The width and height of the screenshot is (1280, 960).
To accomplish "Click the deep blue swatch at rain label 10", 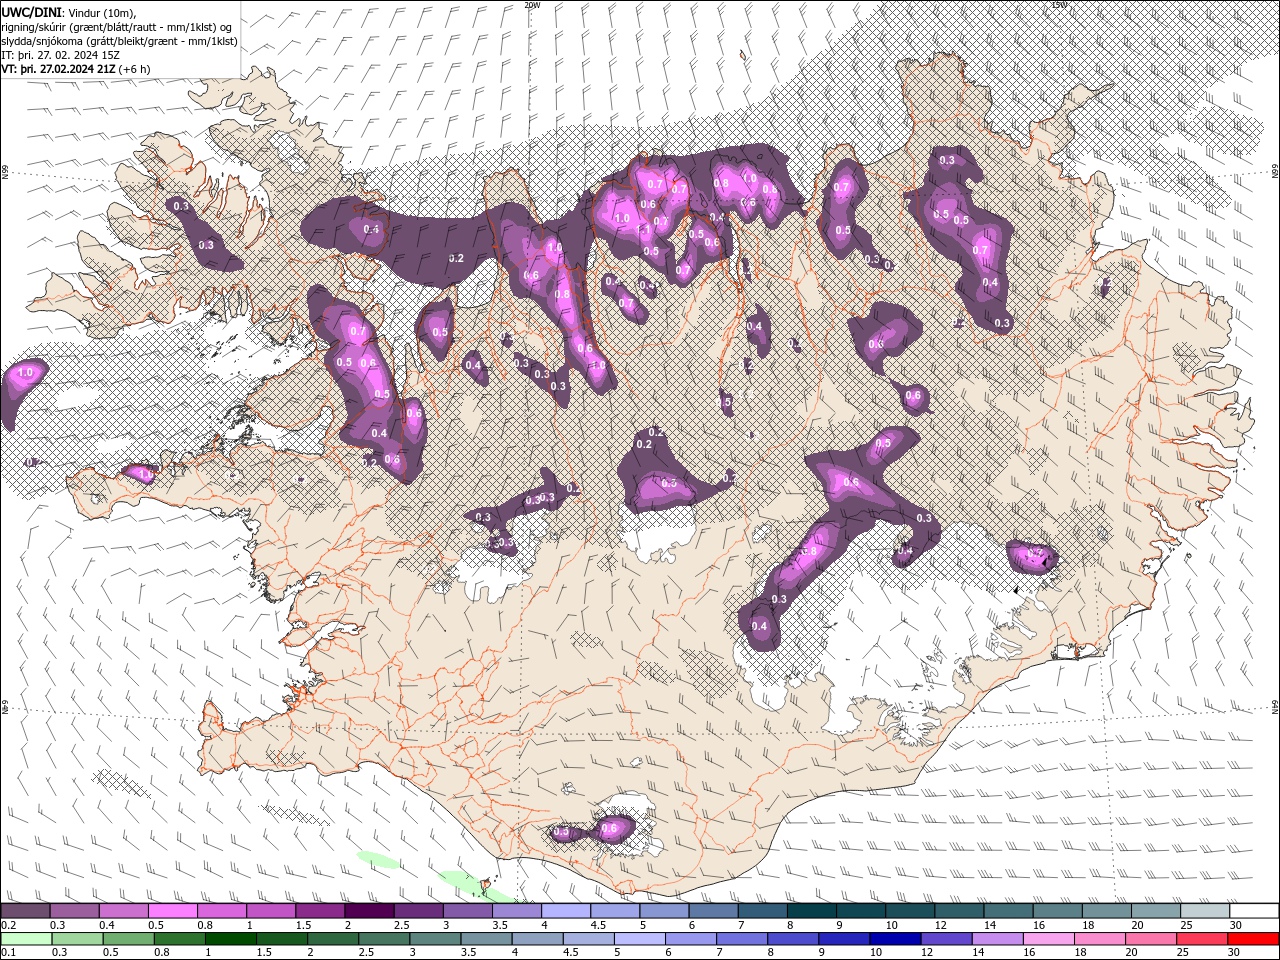I will [x=895, y=938].
